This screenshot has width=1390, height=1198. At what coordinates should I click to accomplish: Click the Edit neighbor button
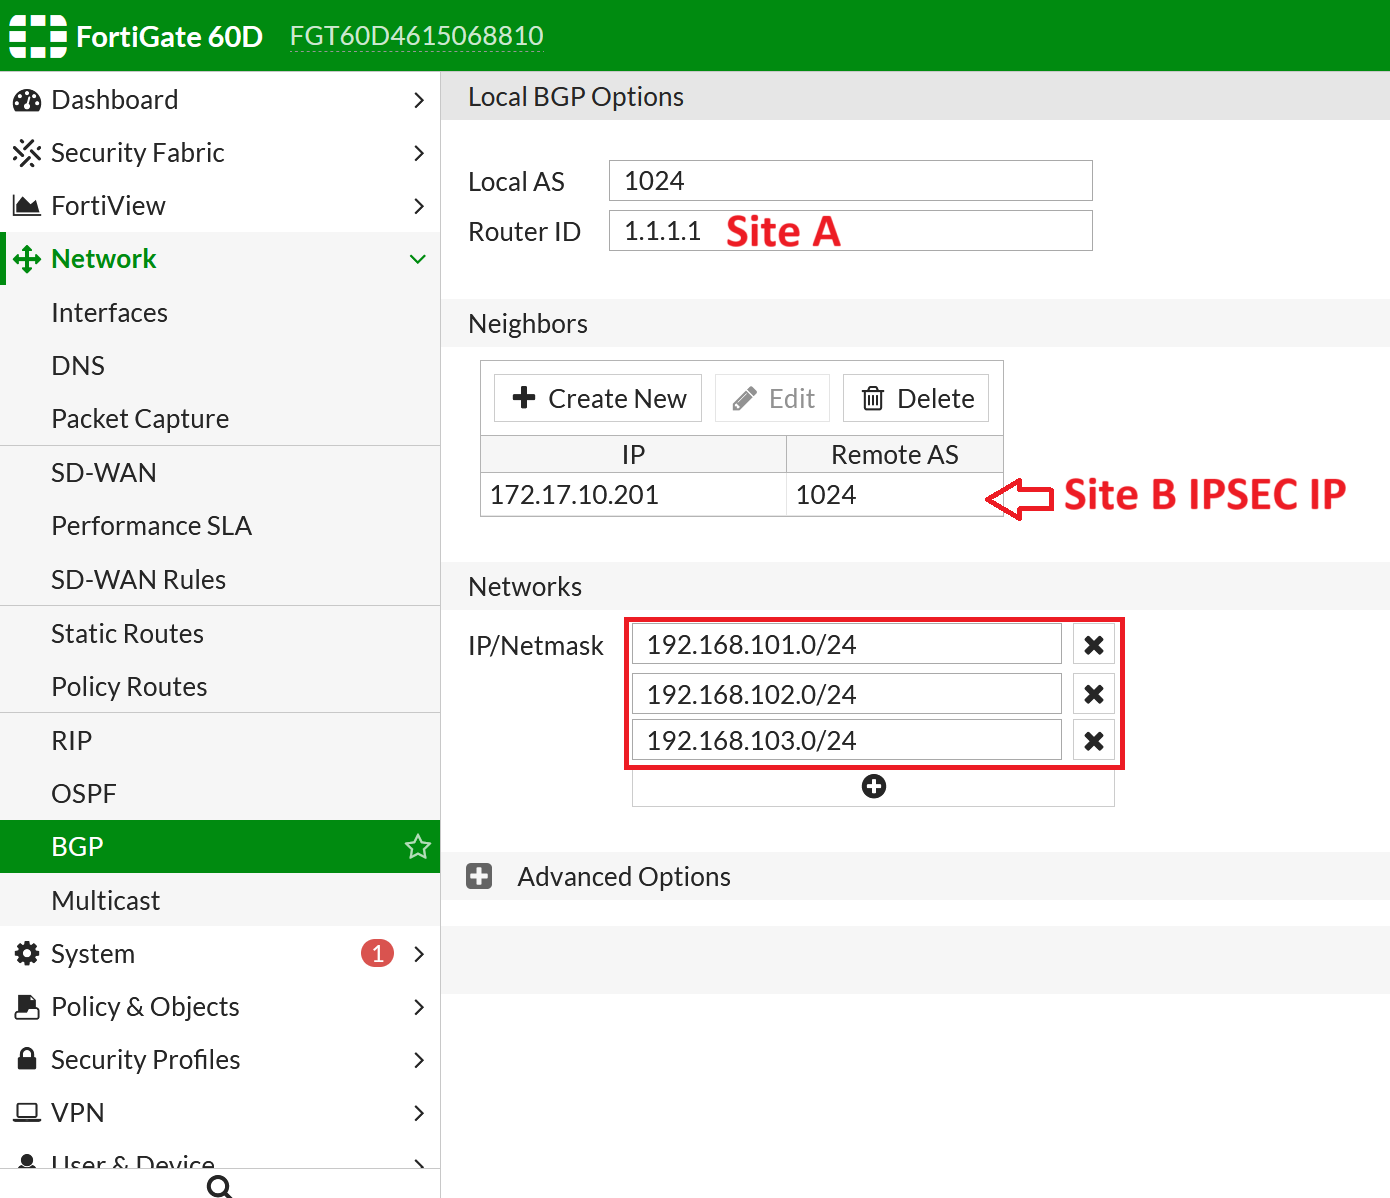(x=772, y=398)
